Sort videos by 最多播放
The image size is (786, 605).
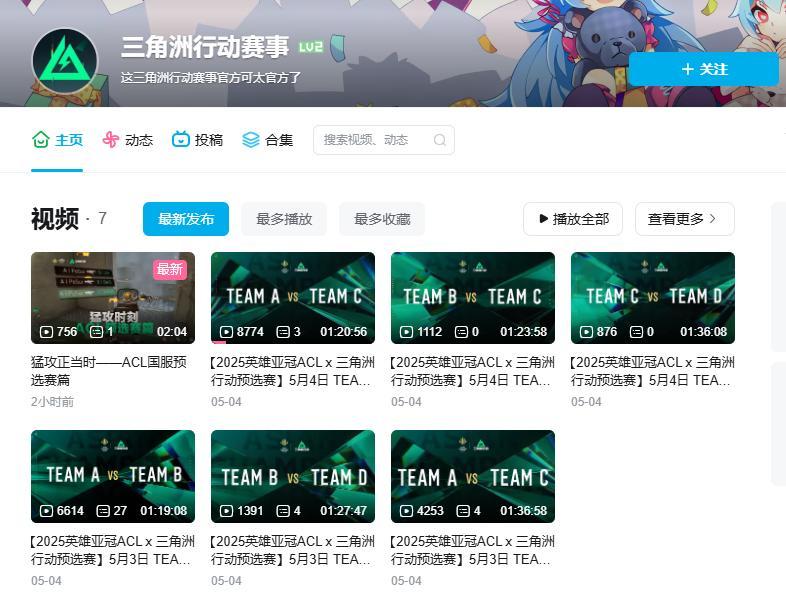[x=284, y=219]
